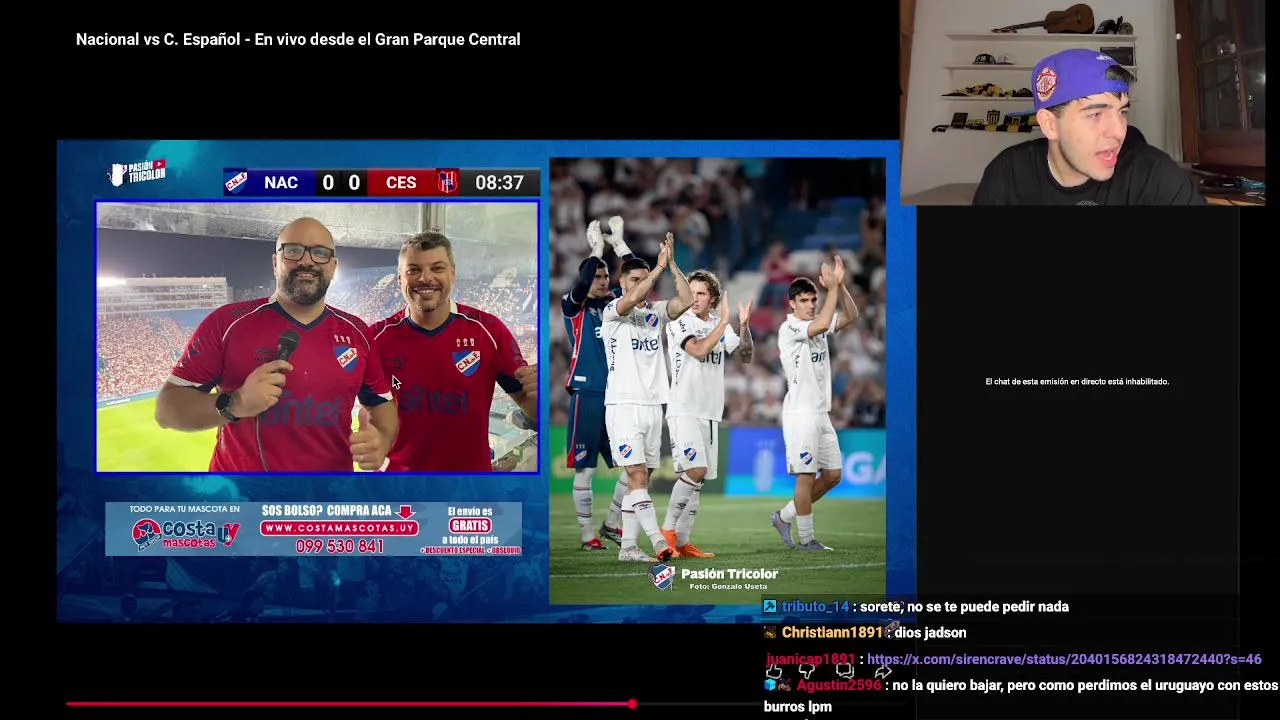Click the CES team label on scoreboard
The width and height of the screenshot is (1280, 720).
401,183
